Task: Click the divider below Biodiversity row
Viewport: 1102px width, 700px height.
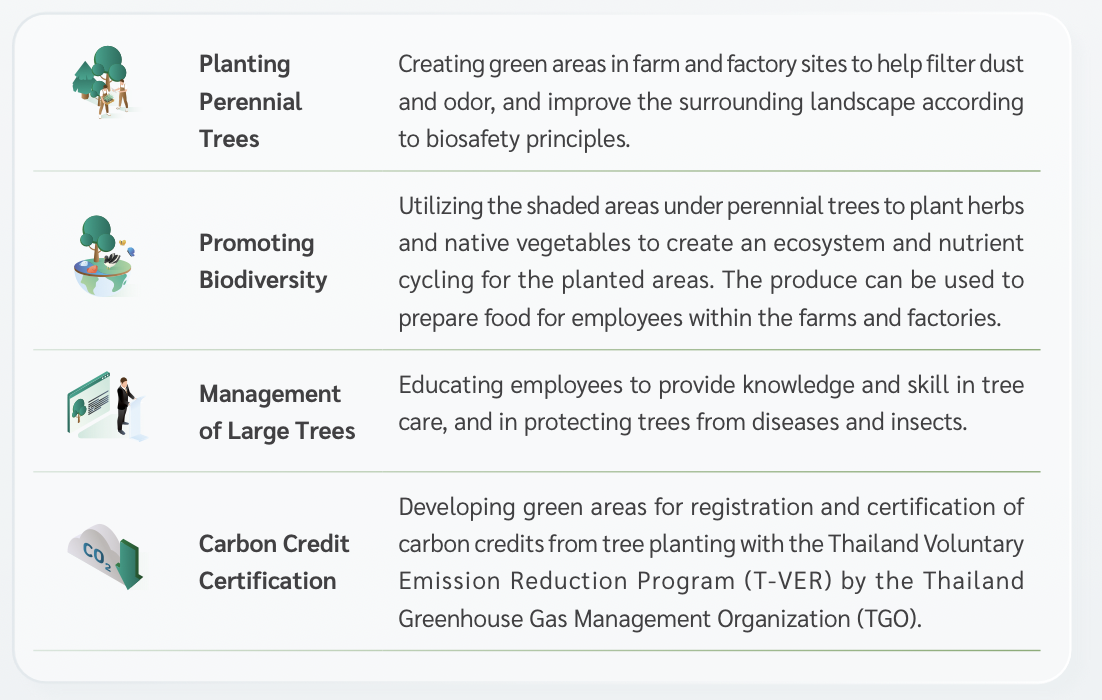Action: 536,349
